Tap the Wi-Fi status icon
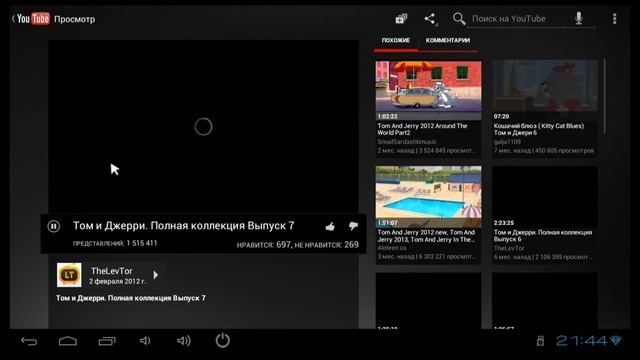This screenshot has width=640, height=360. [x=616, y=341]
